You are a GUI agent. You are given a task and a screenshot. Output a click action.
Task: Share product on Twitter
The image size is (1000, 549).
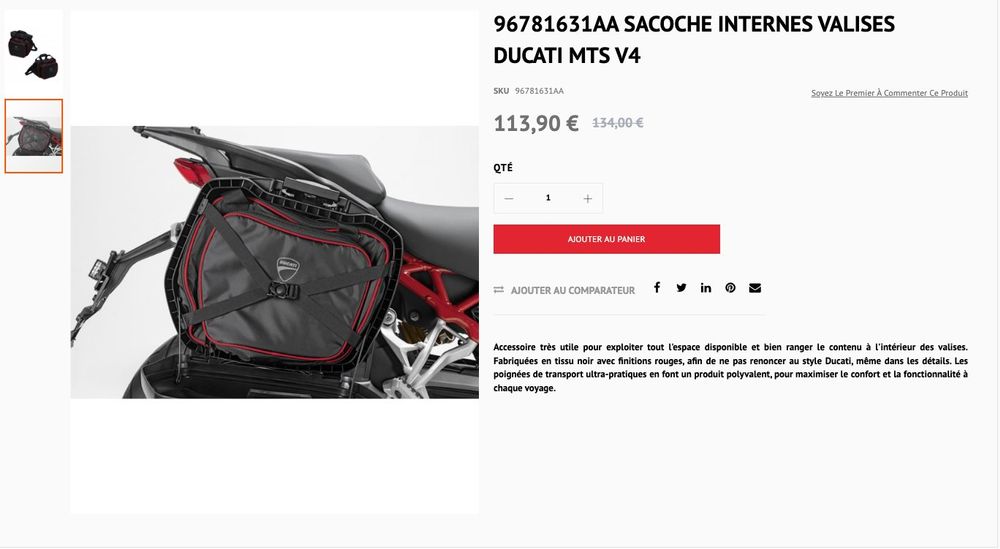click(x=681, y=288)
